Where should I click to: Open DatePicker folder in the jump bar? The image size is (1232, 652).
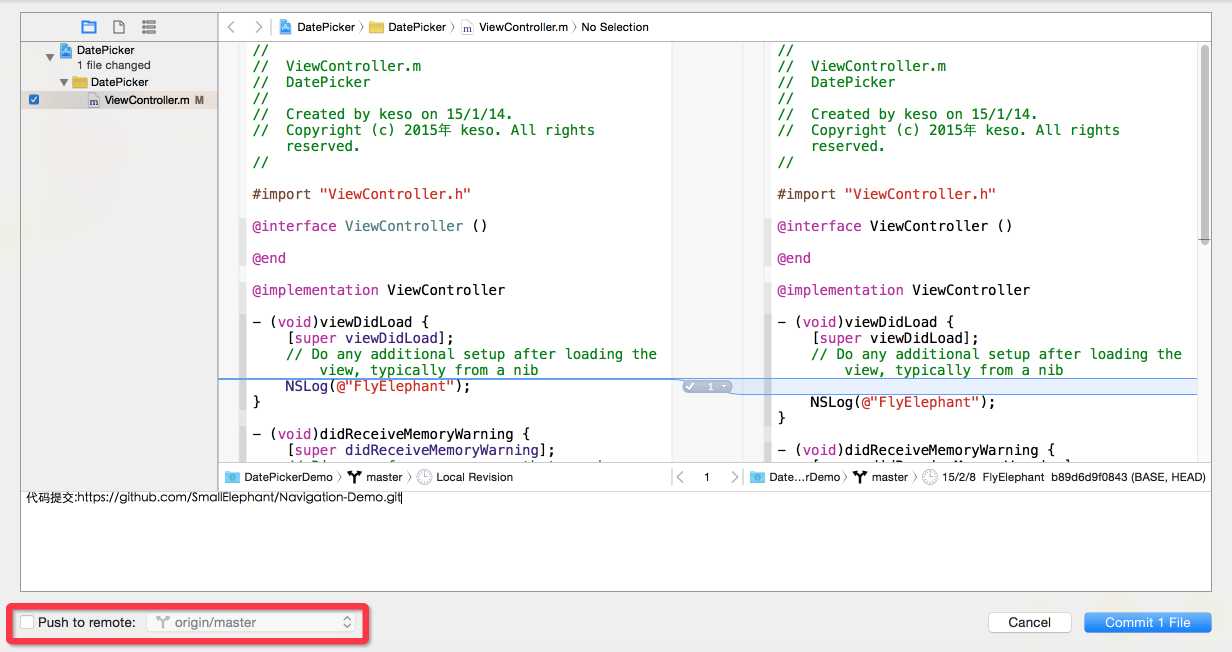[x=408, y=27]
